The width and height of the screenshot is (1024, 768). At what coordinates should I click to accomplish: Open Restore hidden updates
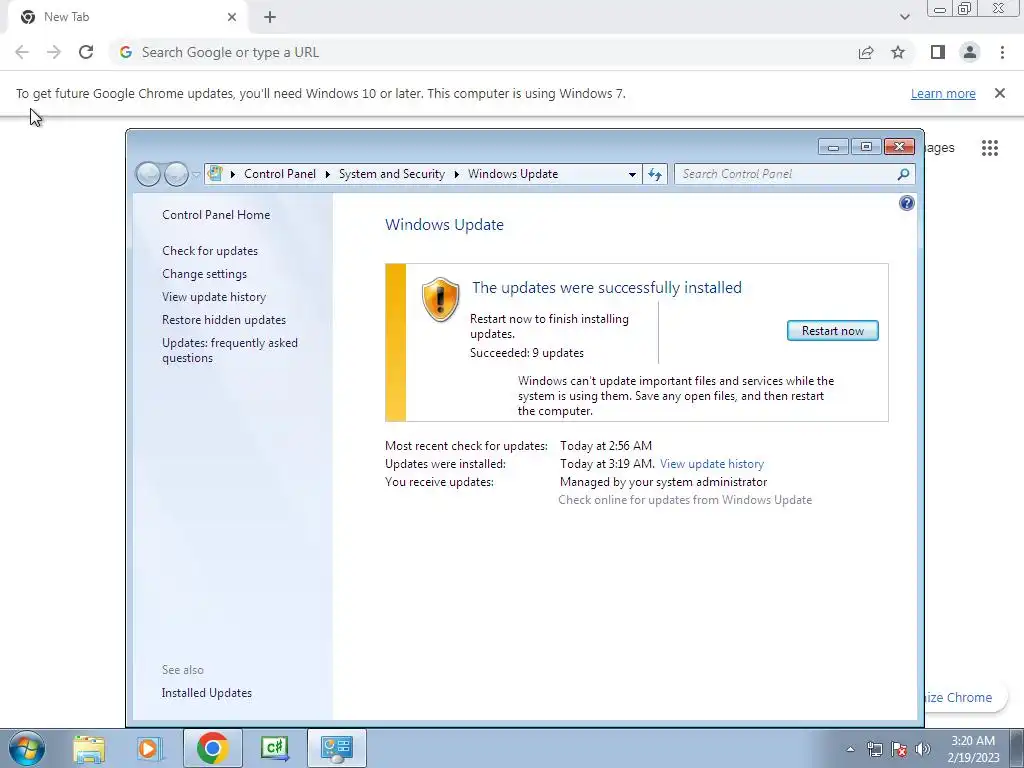coord(224,320)
